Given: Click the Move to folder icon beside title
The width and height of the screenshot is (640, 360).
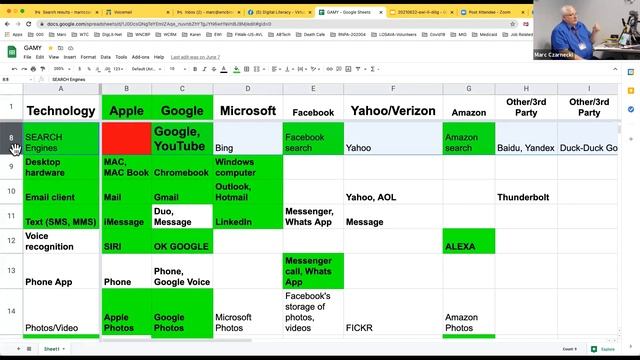Looking at the screenshot, I should (60, 48).
